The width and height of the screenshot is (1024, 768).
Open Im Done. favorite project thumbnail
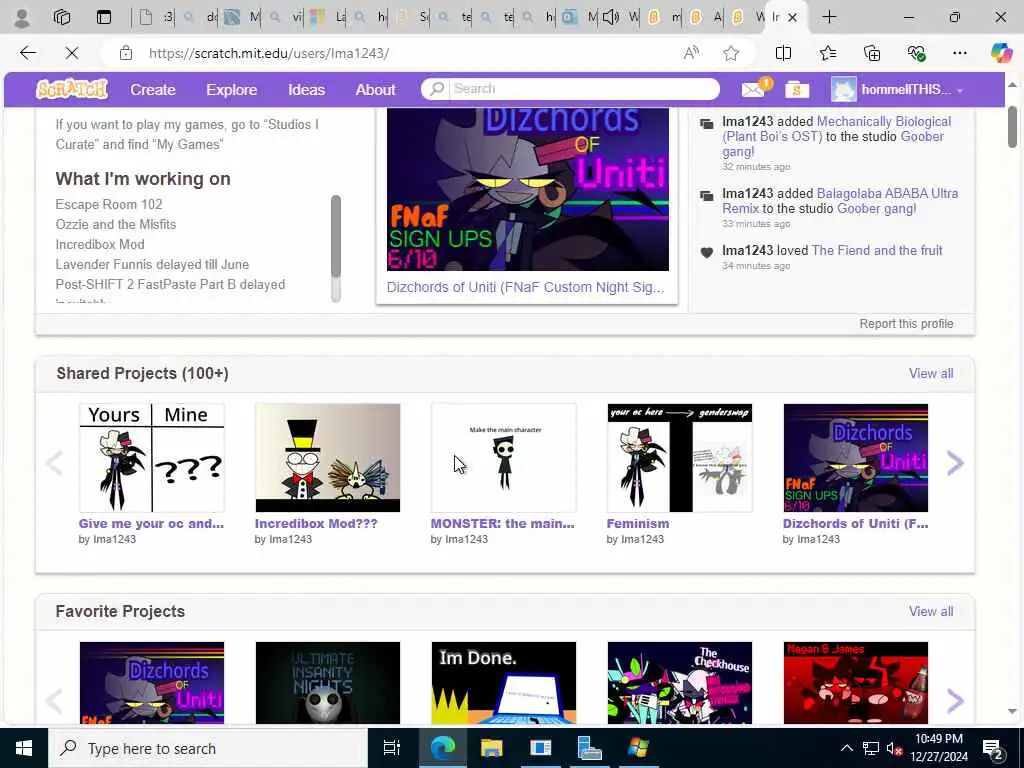pos(504,682)
